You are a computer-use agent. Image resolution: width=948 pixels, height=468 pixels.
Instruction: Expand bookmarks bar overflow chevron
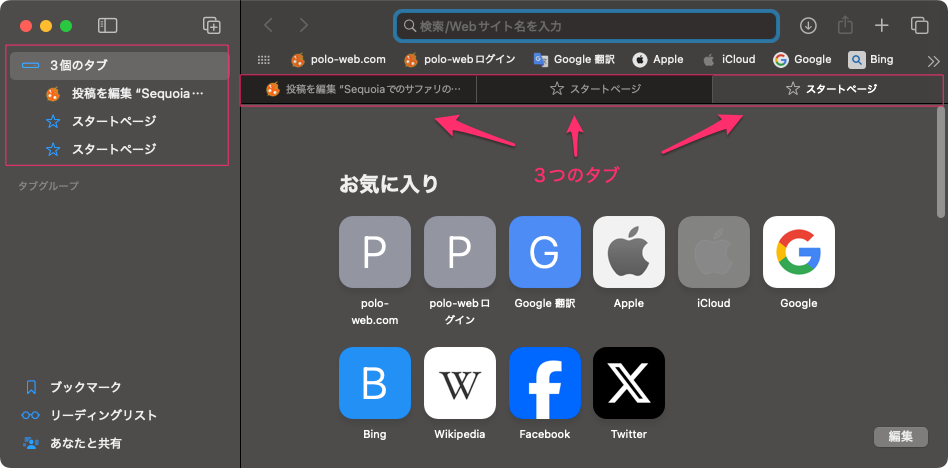pos(933,60)
